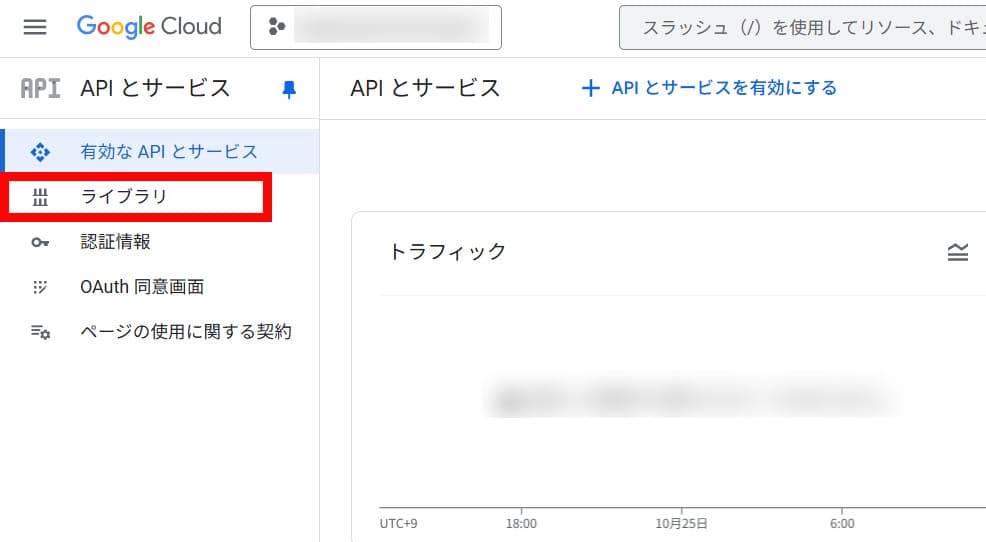Open the hamburger navigation menu

coord(35,27)
